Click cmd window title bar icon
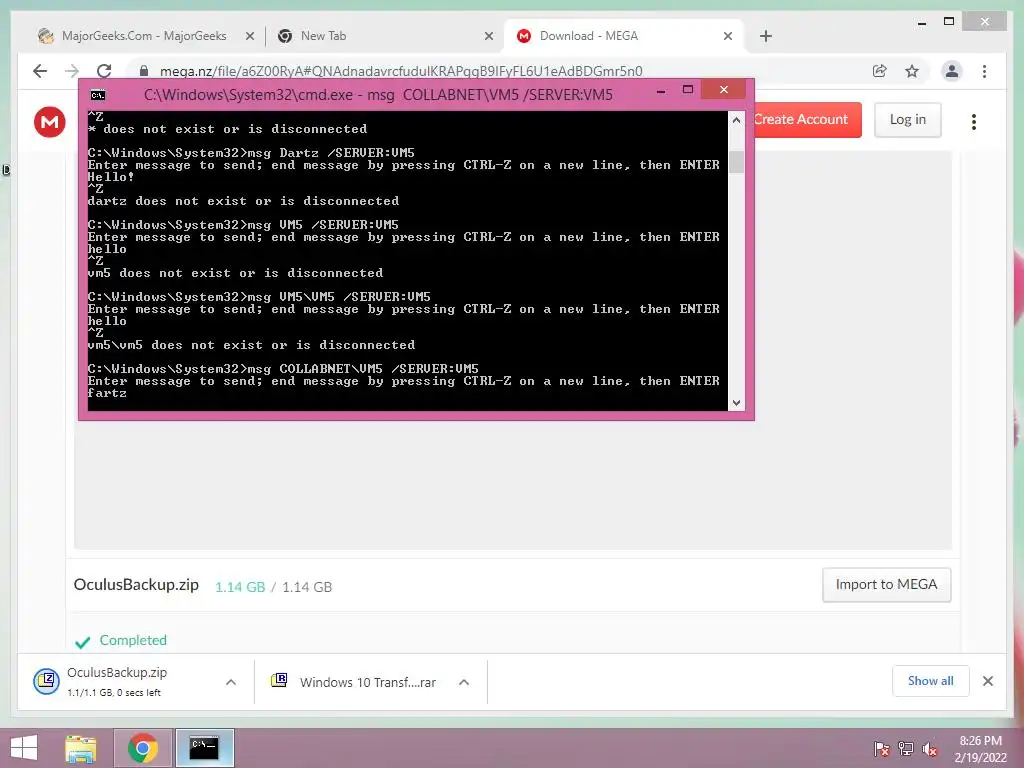The height and width of the screenshot is (768, 1024). tap(98, 95)
